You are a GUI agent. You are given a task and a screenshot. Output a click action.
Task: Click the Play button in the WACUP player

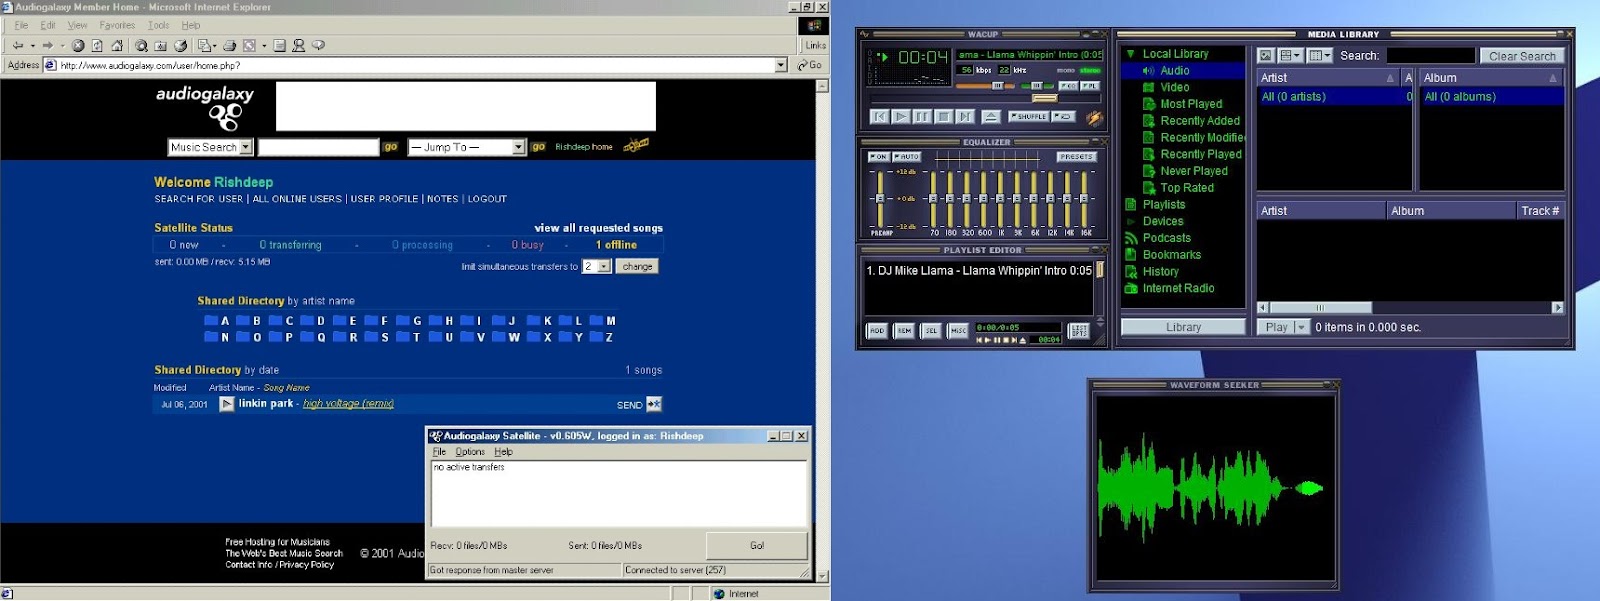900,117
